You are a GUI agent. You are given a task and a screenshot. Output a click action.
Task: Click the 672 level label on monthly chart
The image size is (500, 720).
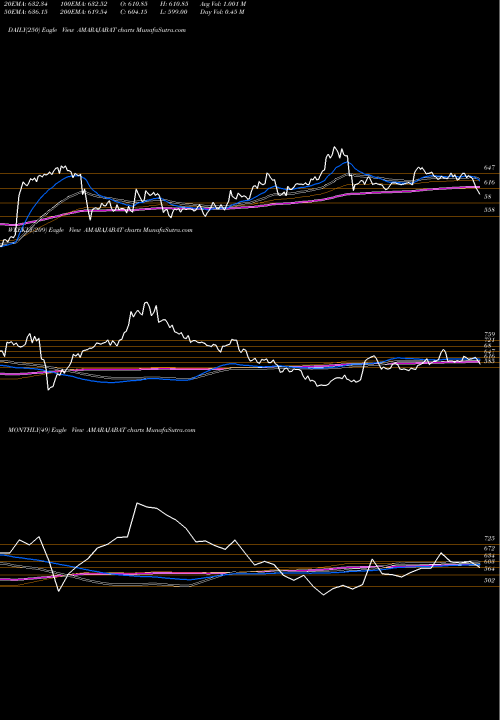coord(489,549)
